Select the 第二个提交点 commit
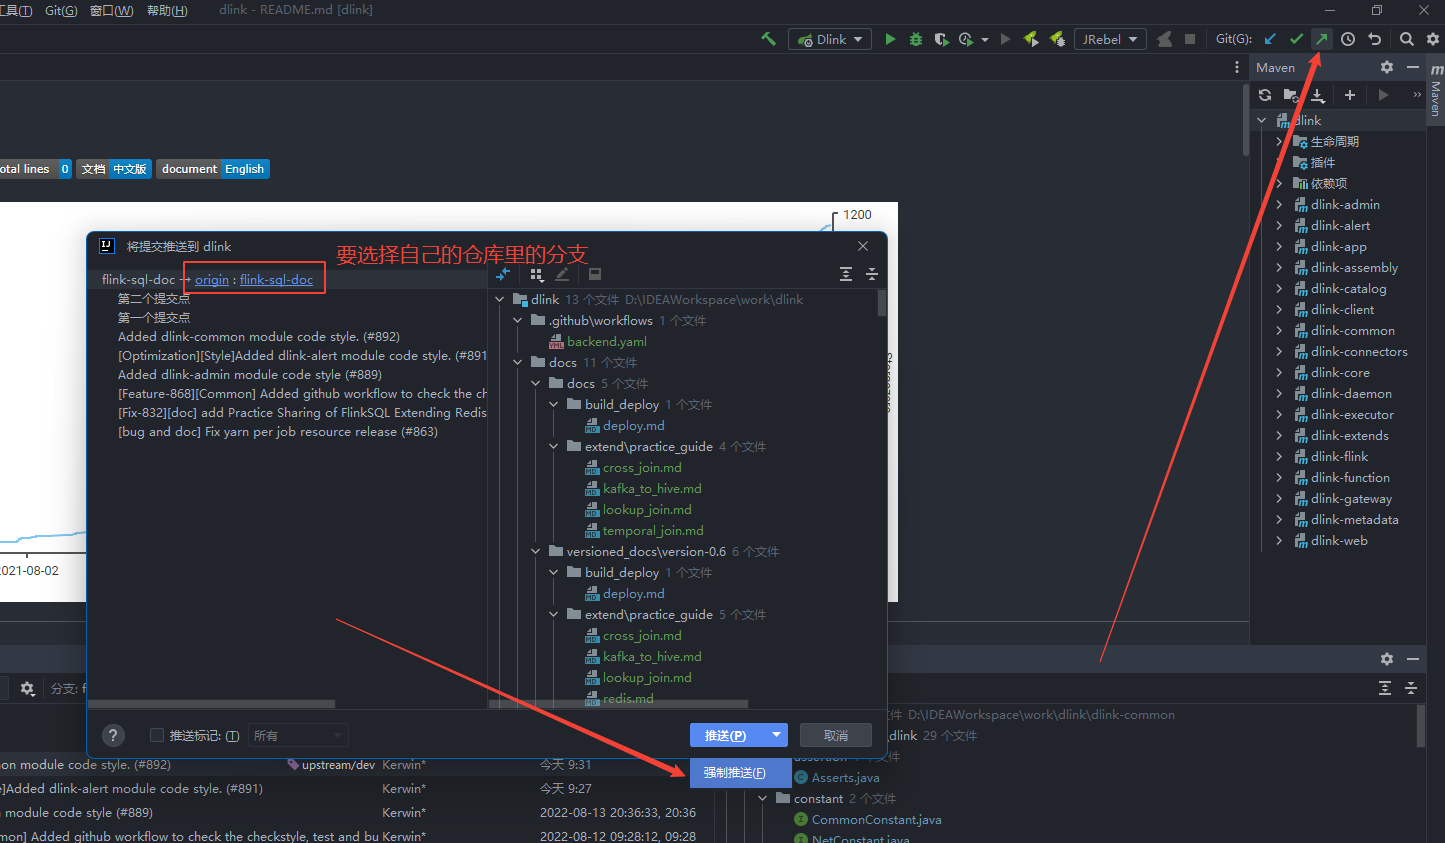 pos(154,298)
